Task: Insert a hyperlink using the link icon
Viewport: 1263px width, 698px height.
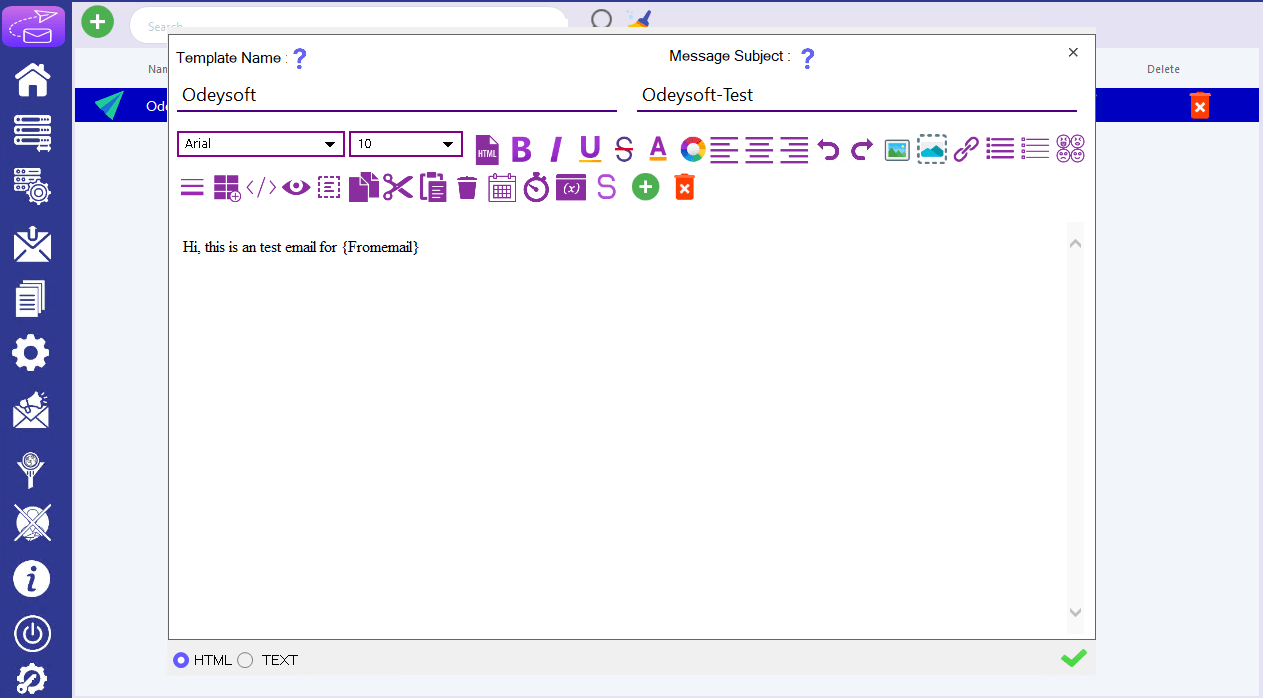Action: tap(965, 149)
